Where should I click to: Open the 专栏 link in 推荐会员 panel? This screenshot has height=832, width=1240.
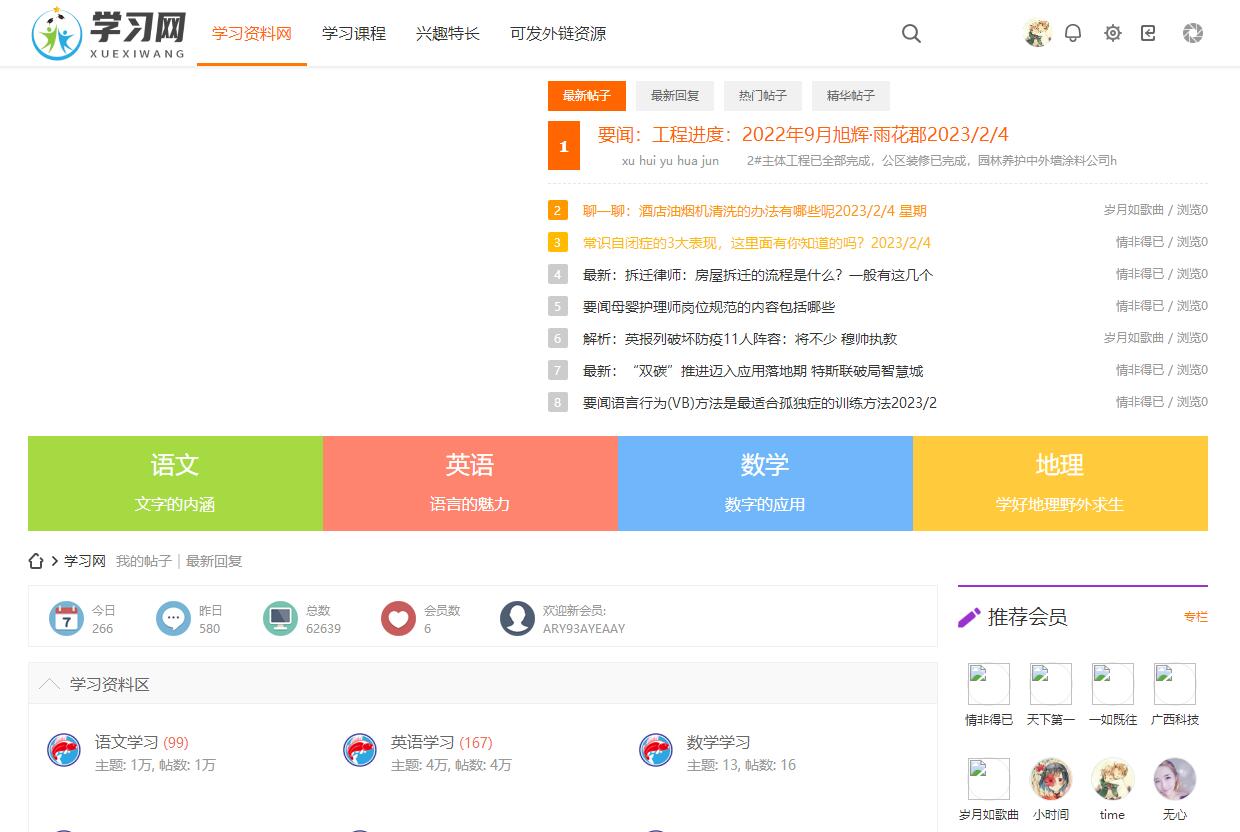pos(1195,618)
